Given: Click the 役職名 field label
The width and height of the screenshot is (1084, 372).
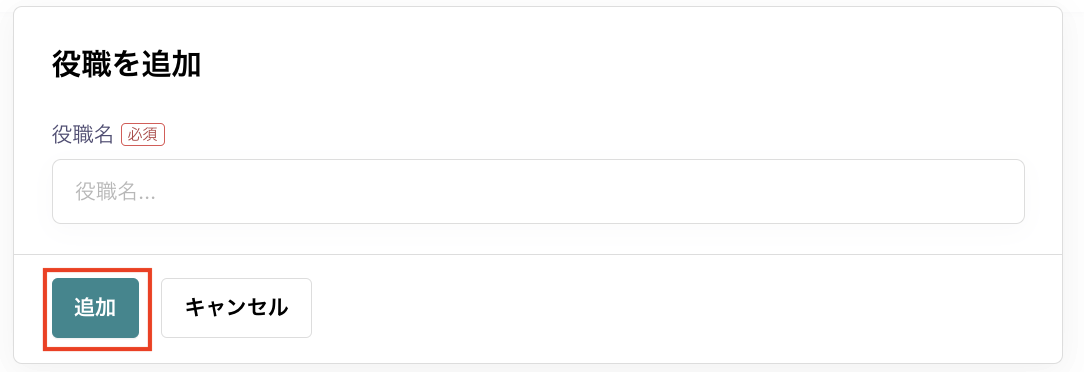Looking at the screenshot, I should [82, 135].
